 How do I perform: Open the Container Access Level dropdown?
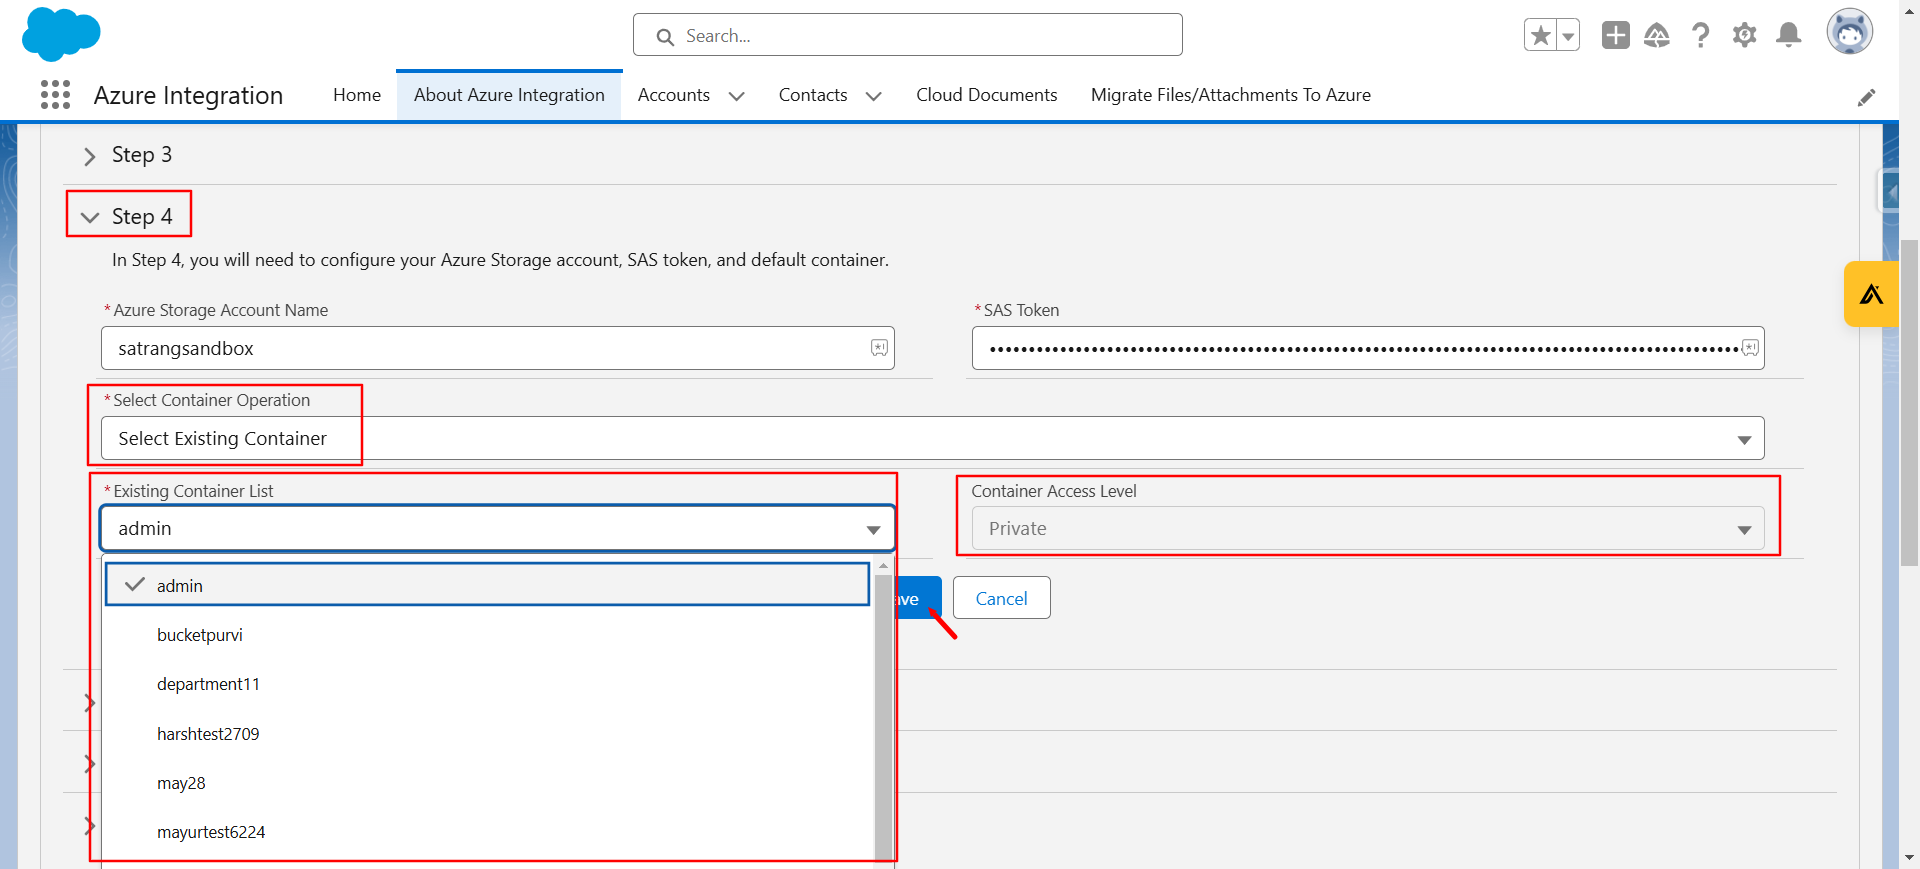point(1368,528)
